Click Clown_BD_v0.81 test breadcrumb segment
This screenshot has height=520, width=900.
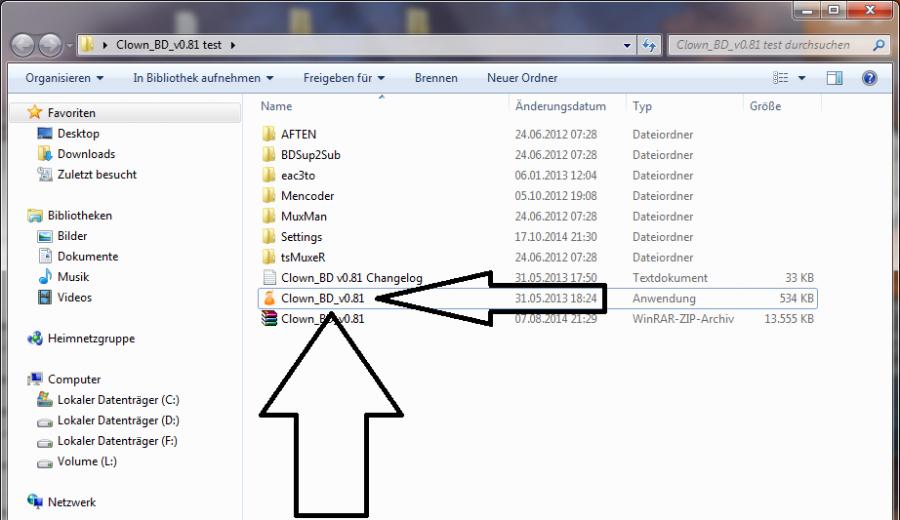pos(169,45)
